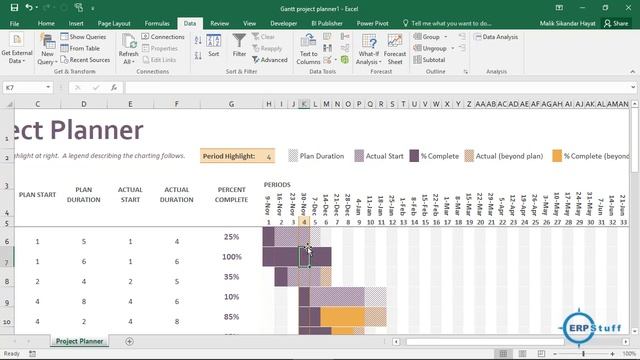Click Show Queries in Get & Transform
This screenshot has height=360, width=640.
coord(83,37)
